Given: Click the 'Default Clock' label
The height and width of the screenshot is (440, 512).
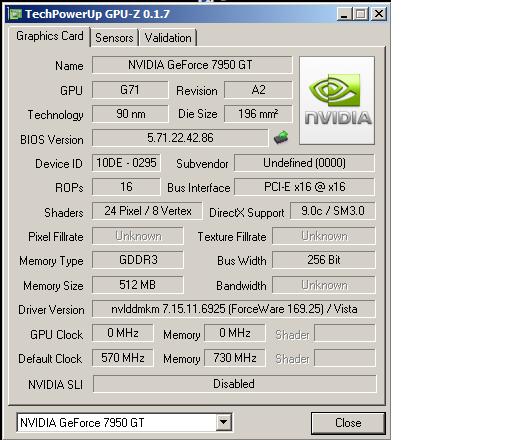Looking at the screenshot, I should [50, 359].
